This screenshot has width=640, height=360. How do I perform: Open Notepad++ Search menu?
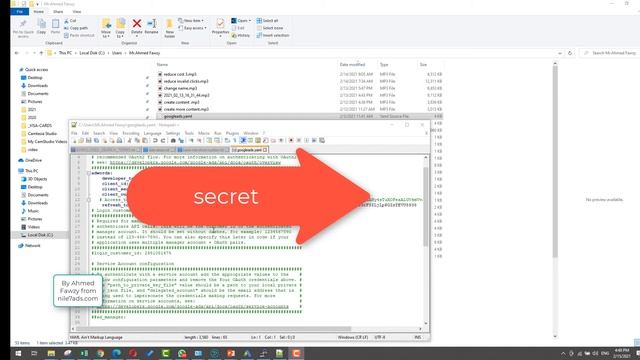pyautogui.click(x=99, y=133)
